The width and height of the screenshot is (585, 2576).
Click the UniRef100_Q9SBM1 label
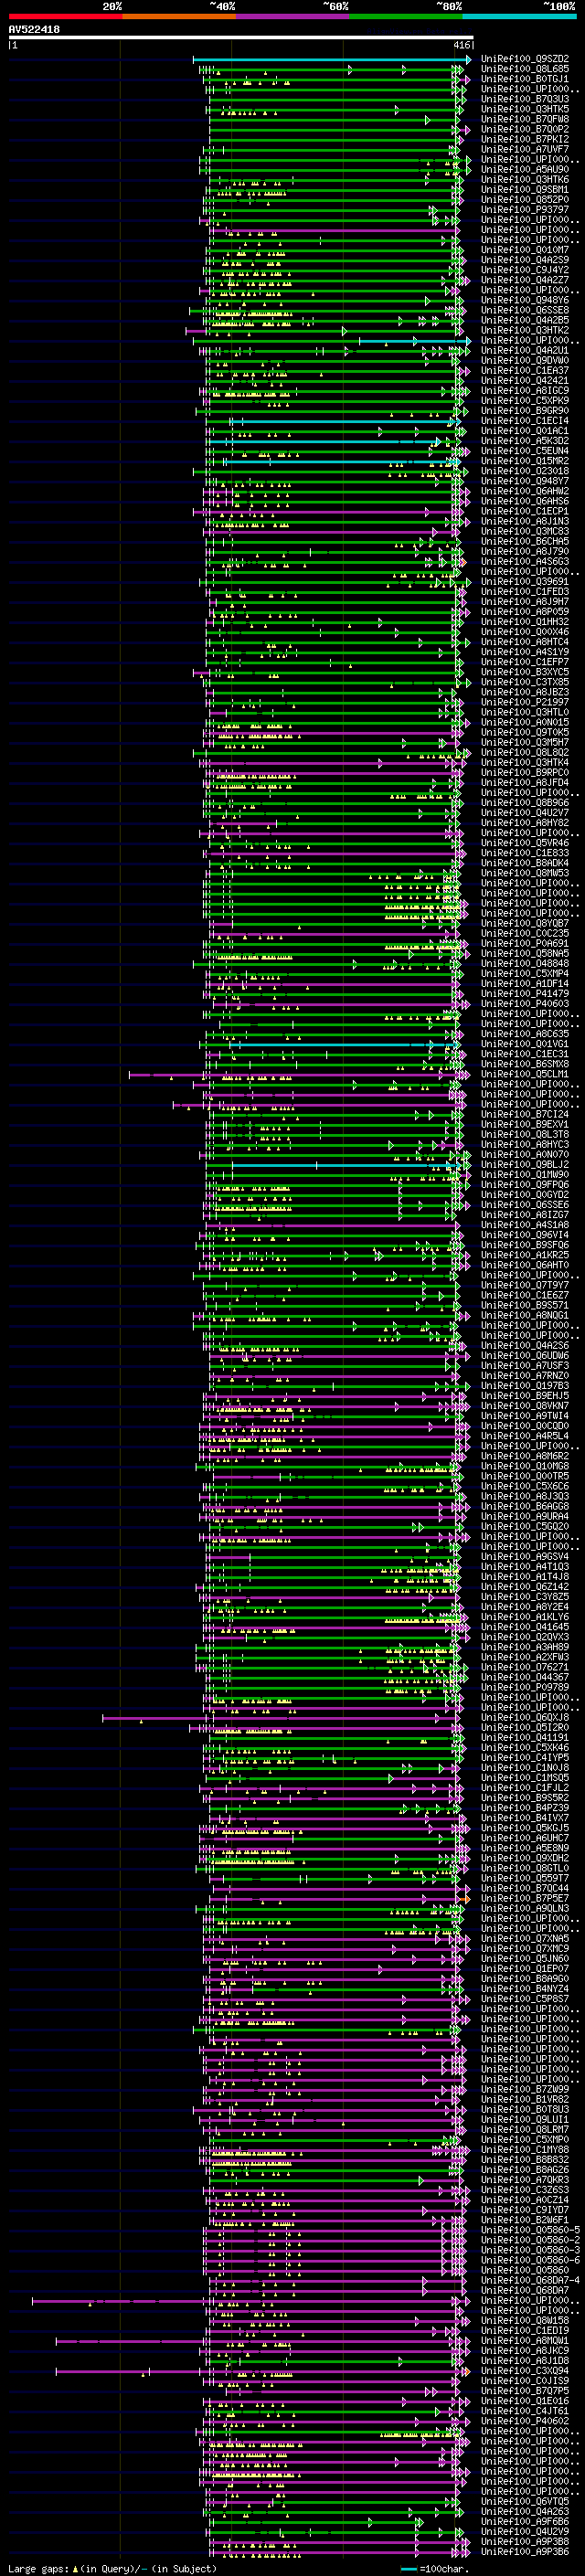coord(525,190)
